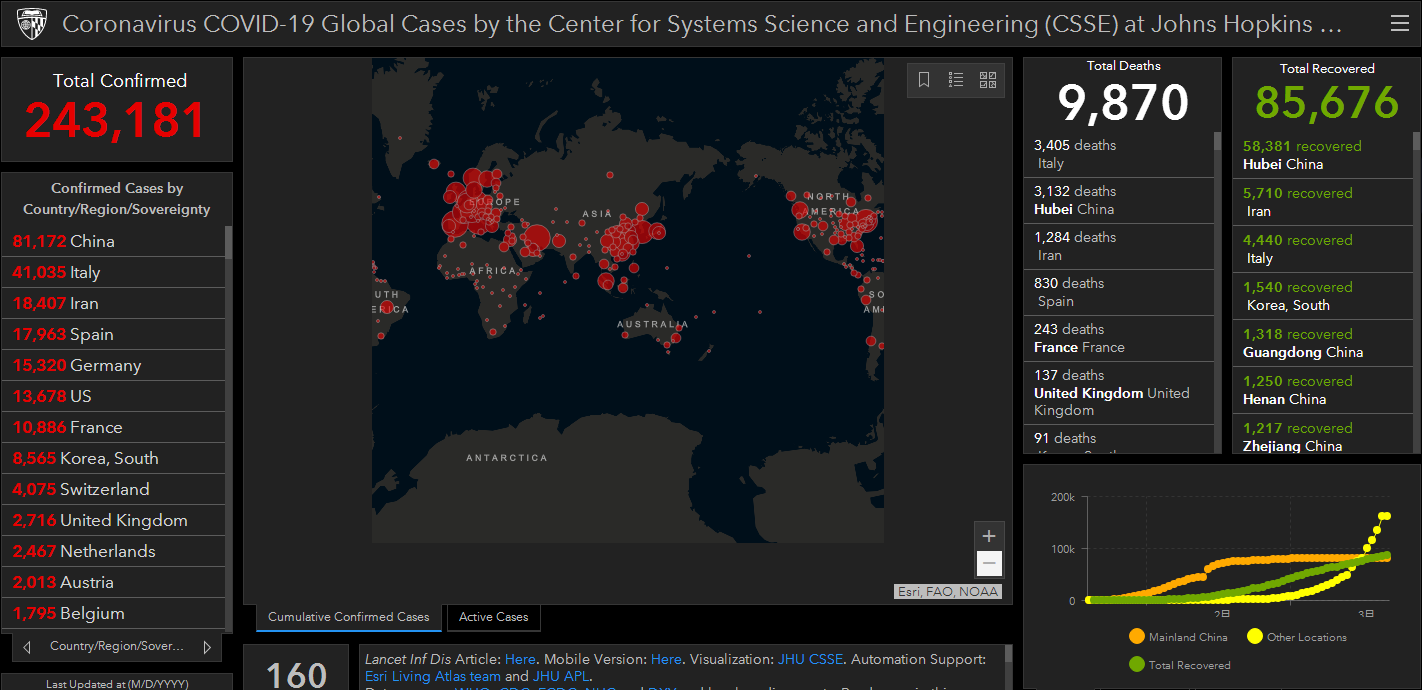1422x690 pixels.
Task: Select Belgium with 1,795 confirmed cases
Action: pos(114,613)
